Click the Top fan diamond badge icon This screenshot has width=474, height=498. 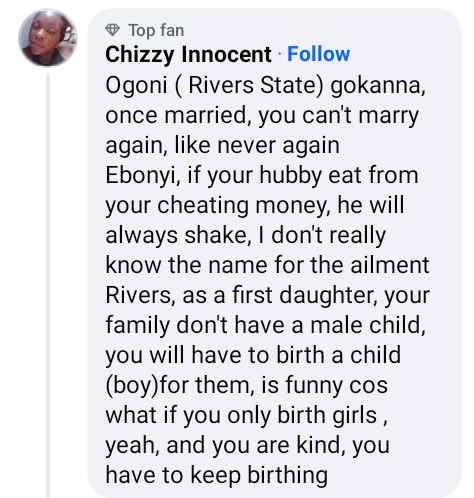point(112,30)
